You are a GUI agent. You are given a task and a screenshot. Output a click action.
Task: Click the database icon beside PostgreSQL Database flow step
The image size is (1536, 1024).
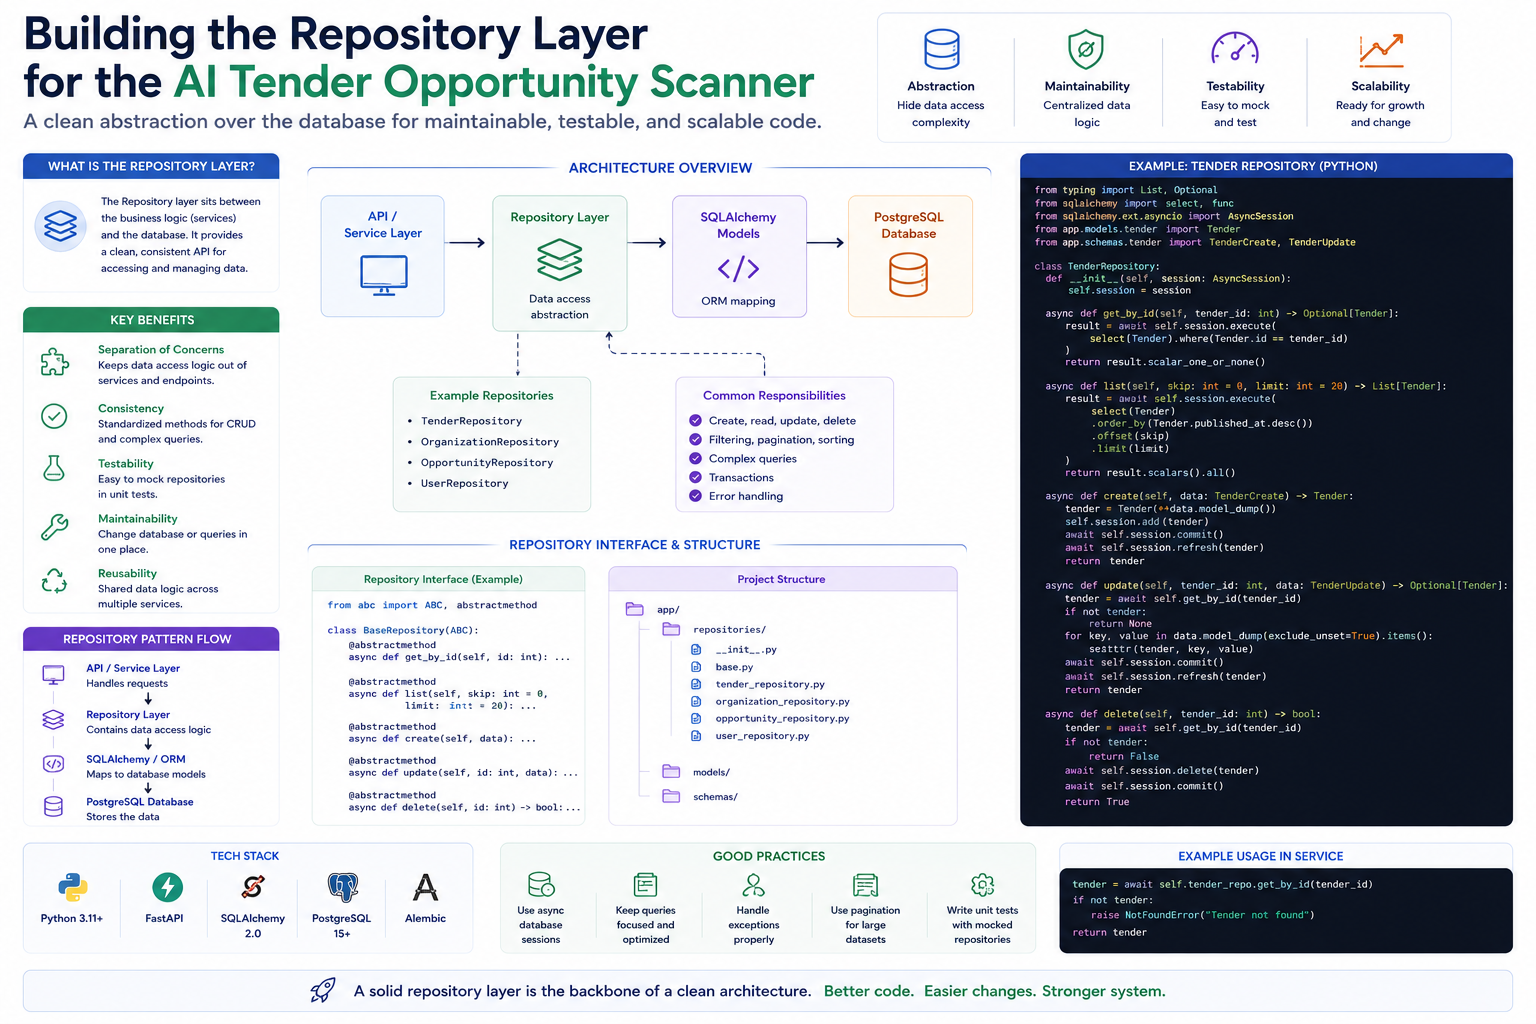coord(54,807)
